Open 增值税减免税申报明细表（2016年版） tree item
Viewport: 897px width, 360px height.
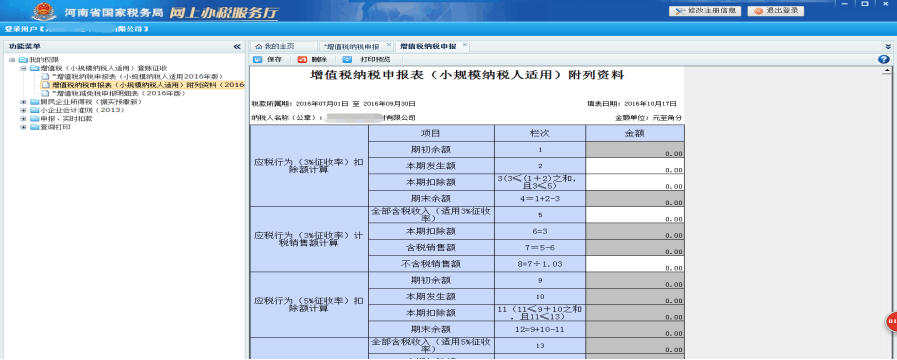pos(119,93)
